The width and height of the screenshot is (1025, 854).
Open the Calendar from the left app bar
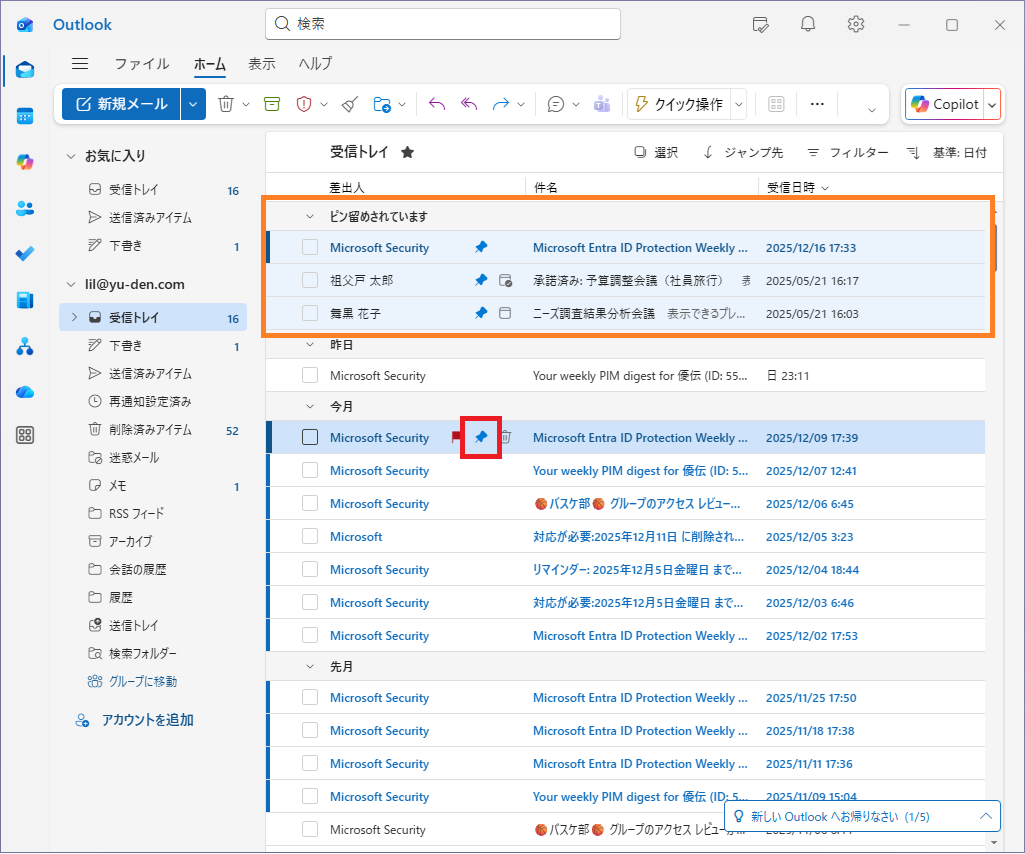25,116
